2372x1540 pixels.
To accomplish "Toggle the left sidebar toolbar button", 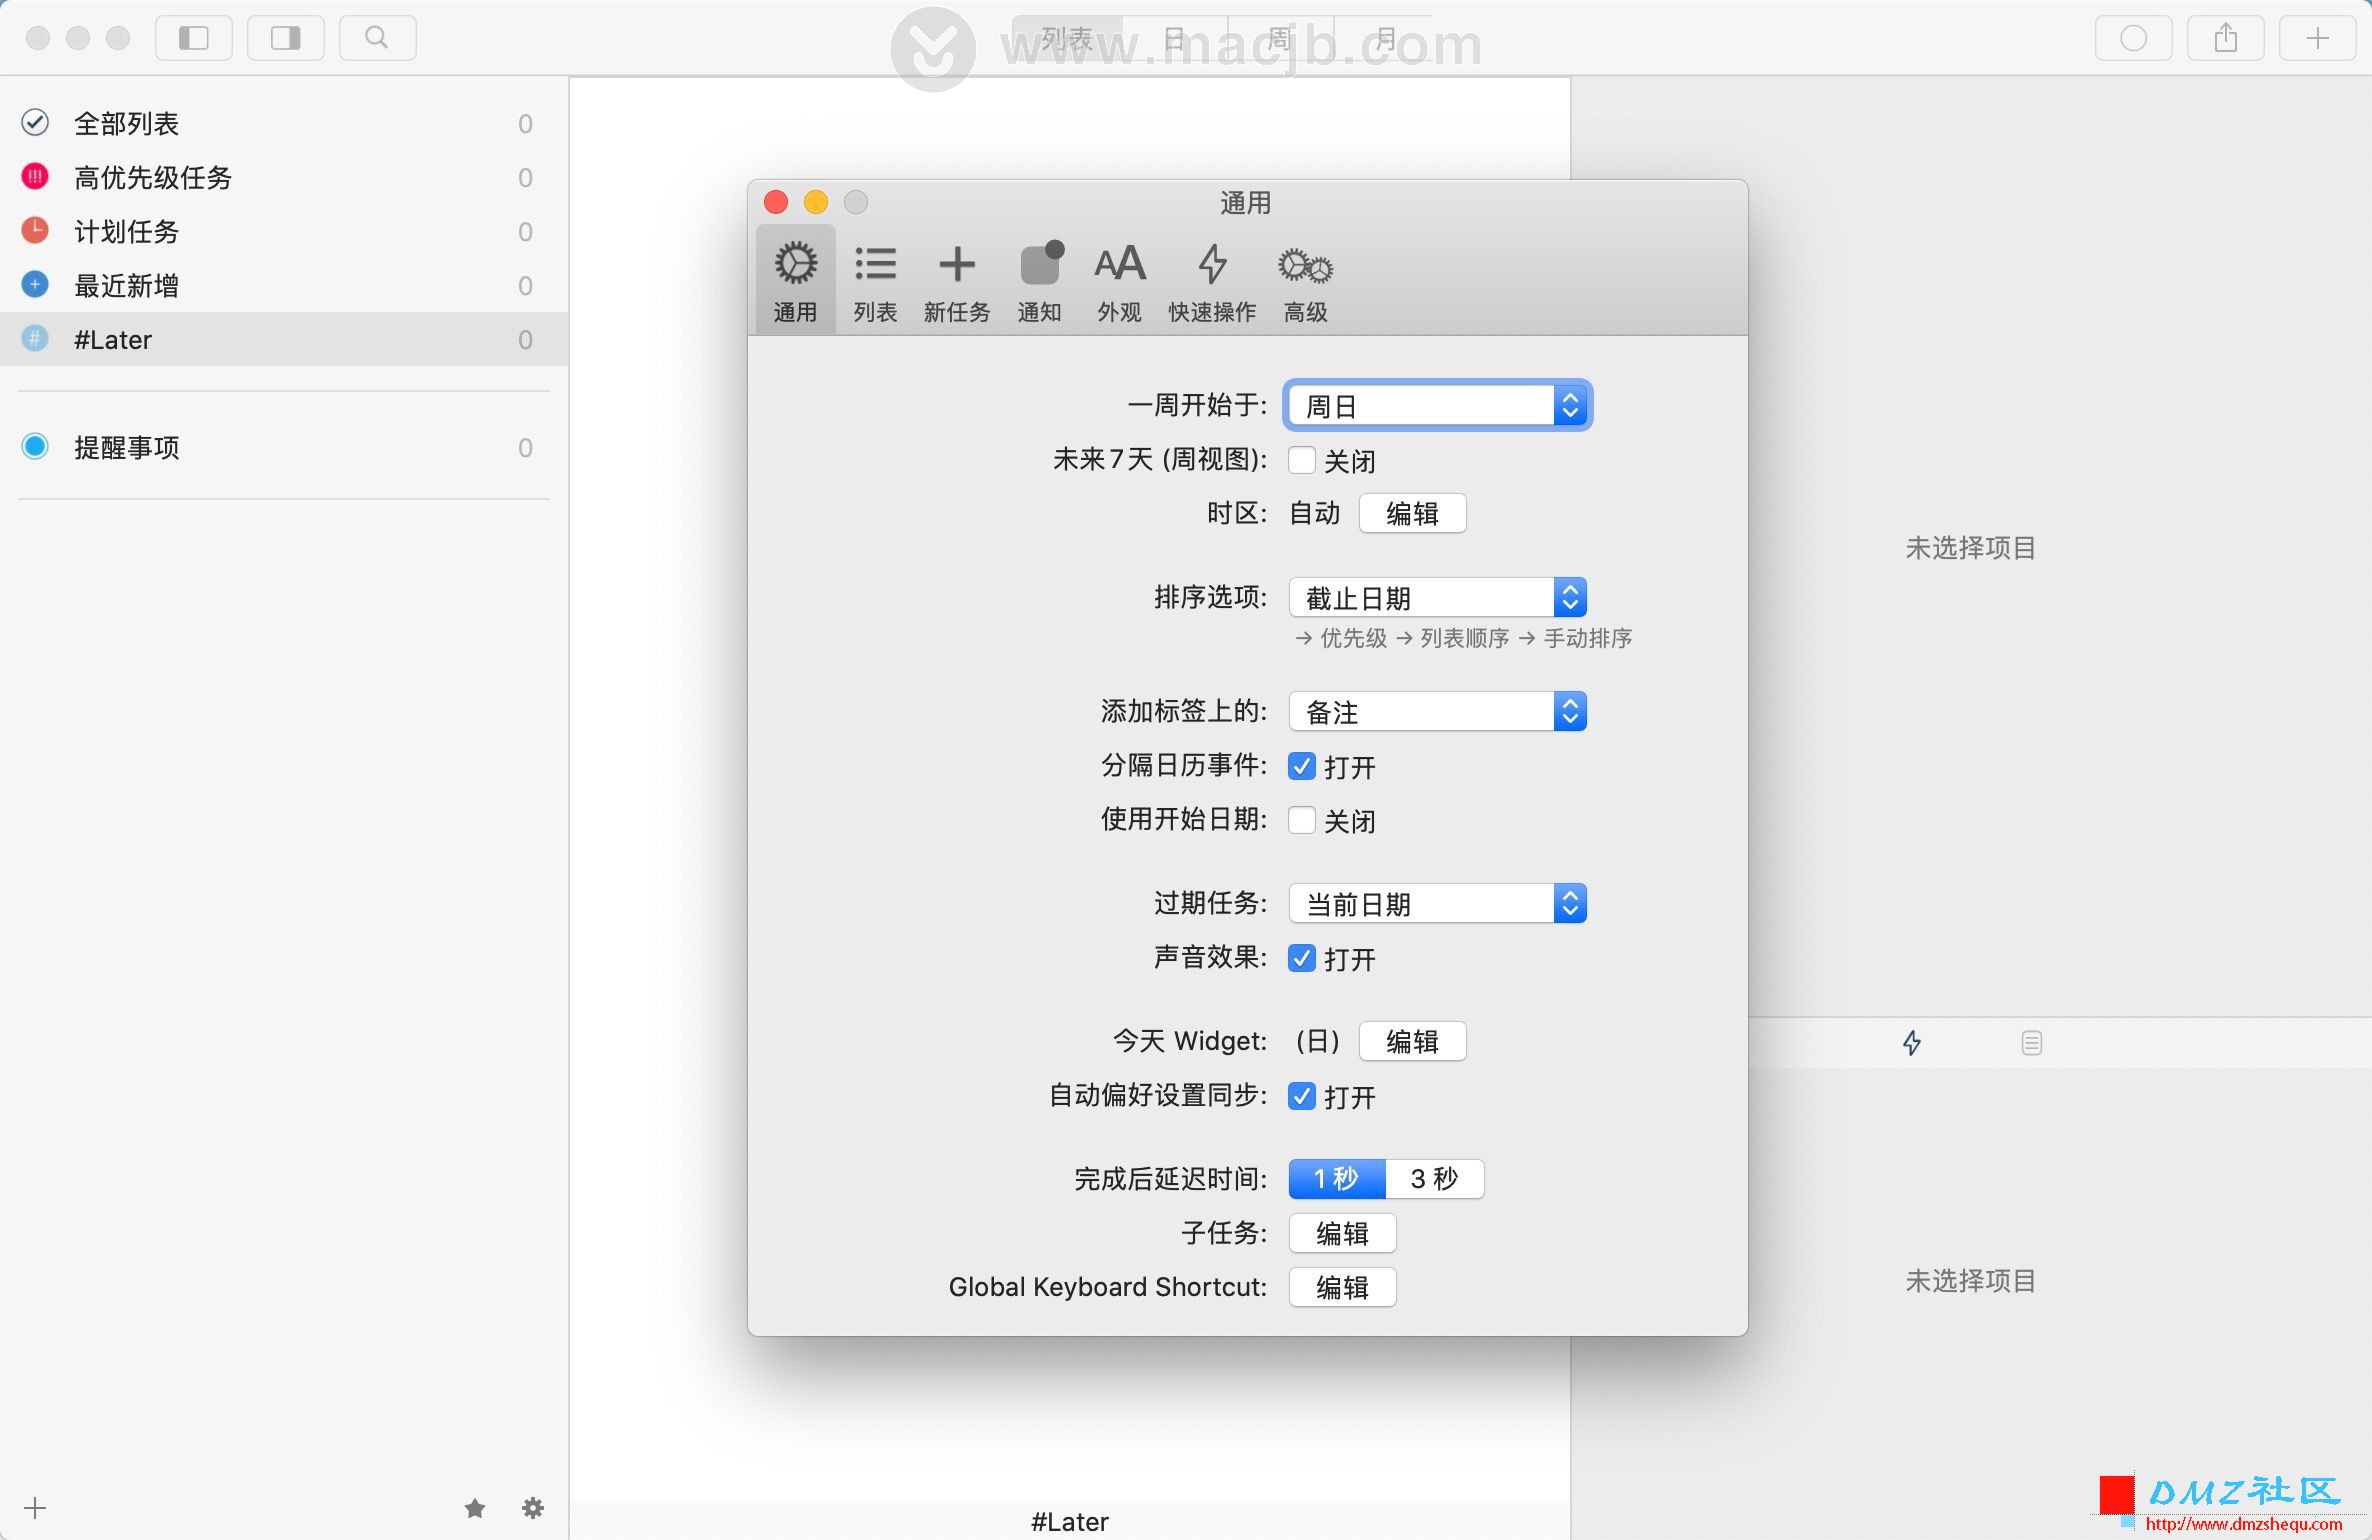I will click(x=194, y=38).
